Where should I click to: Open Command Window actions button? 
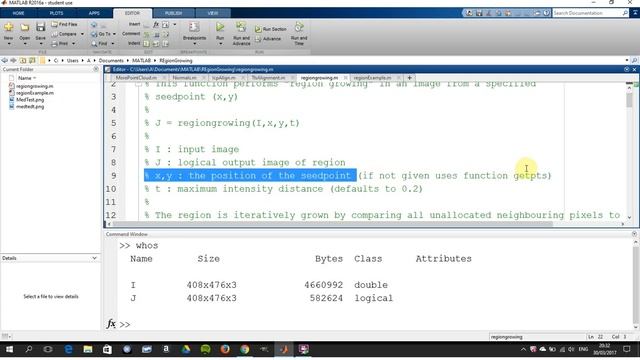pyautogui.click(x=634, y=234)
